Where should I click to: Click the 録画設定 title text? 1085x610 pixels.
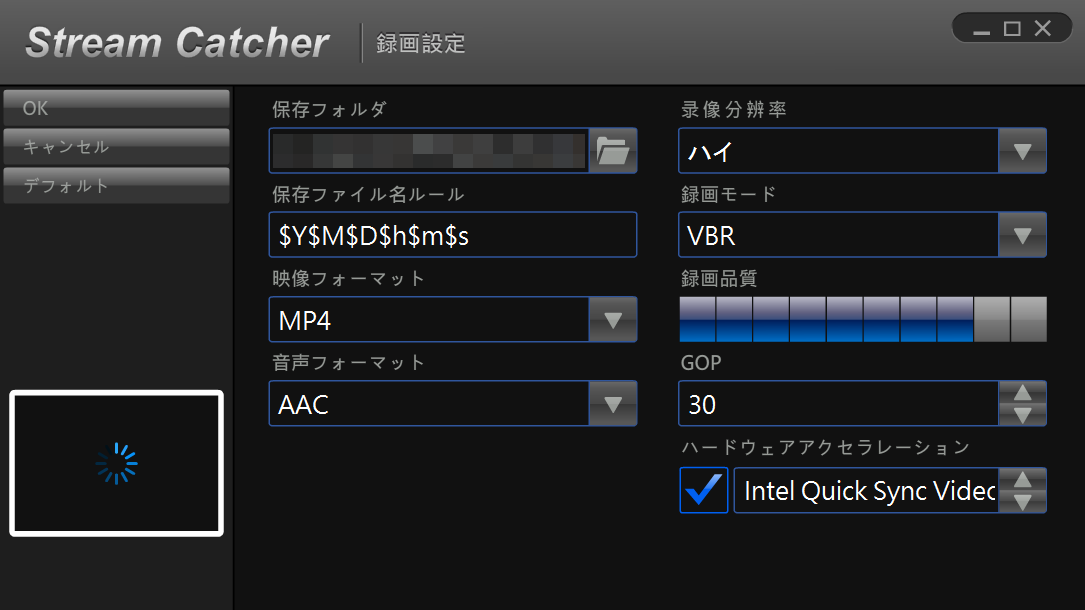coord(421,44)
